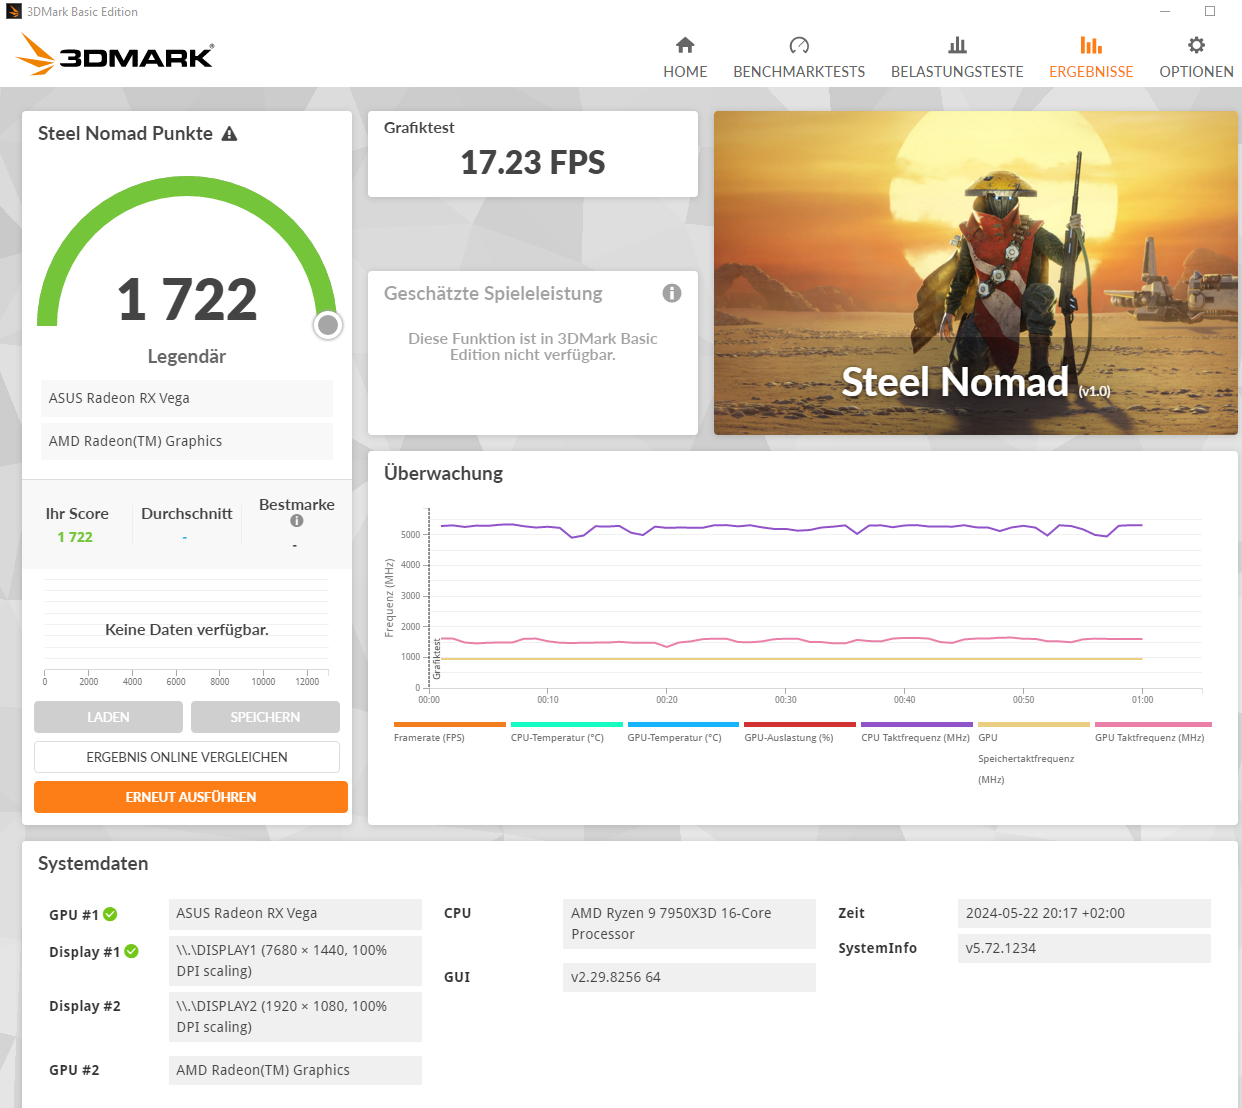1242x1108 pixels.
Task: Click the Überwachung heading
Action: coord(443,474)
